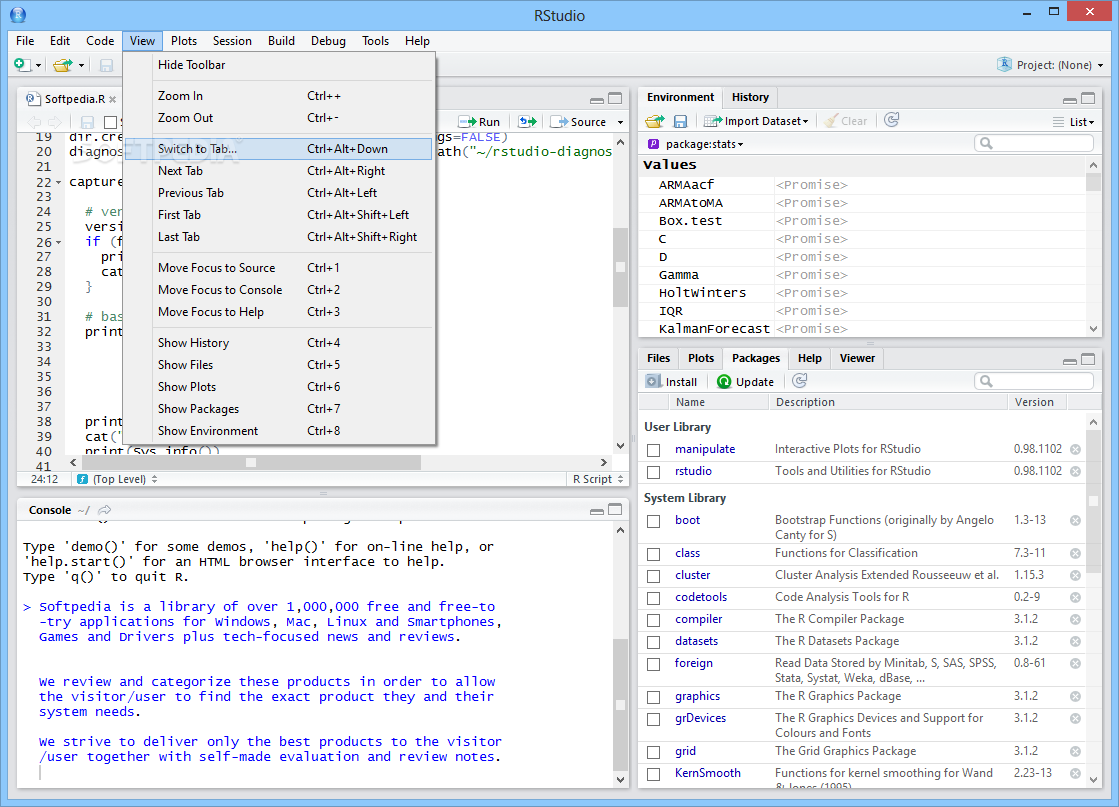Check the rstudio package checkbox

click(653, 472)
